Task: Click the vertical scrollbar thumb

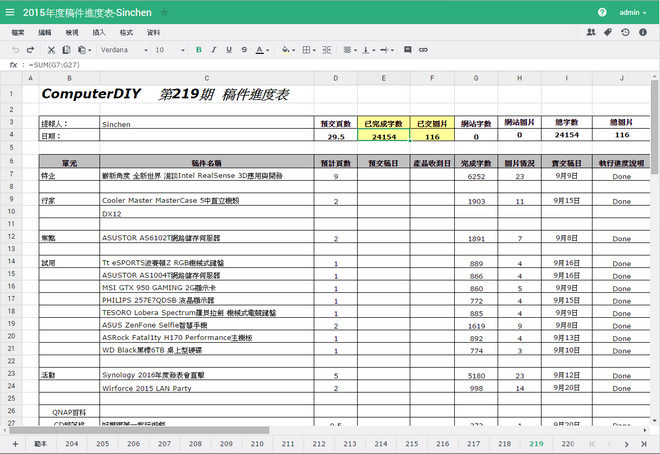Action: pyautogui.click(x=654, y=127)
